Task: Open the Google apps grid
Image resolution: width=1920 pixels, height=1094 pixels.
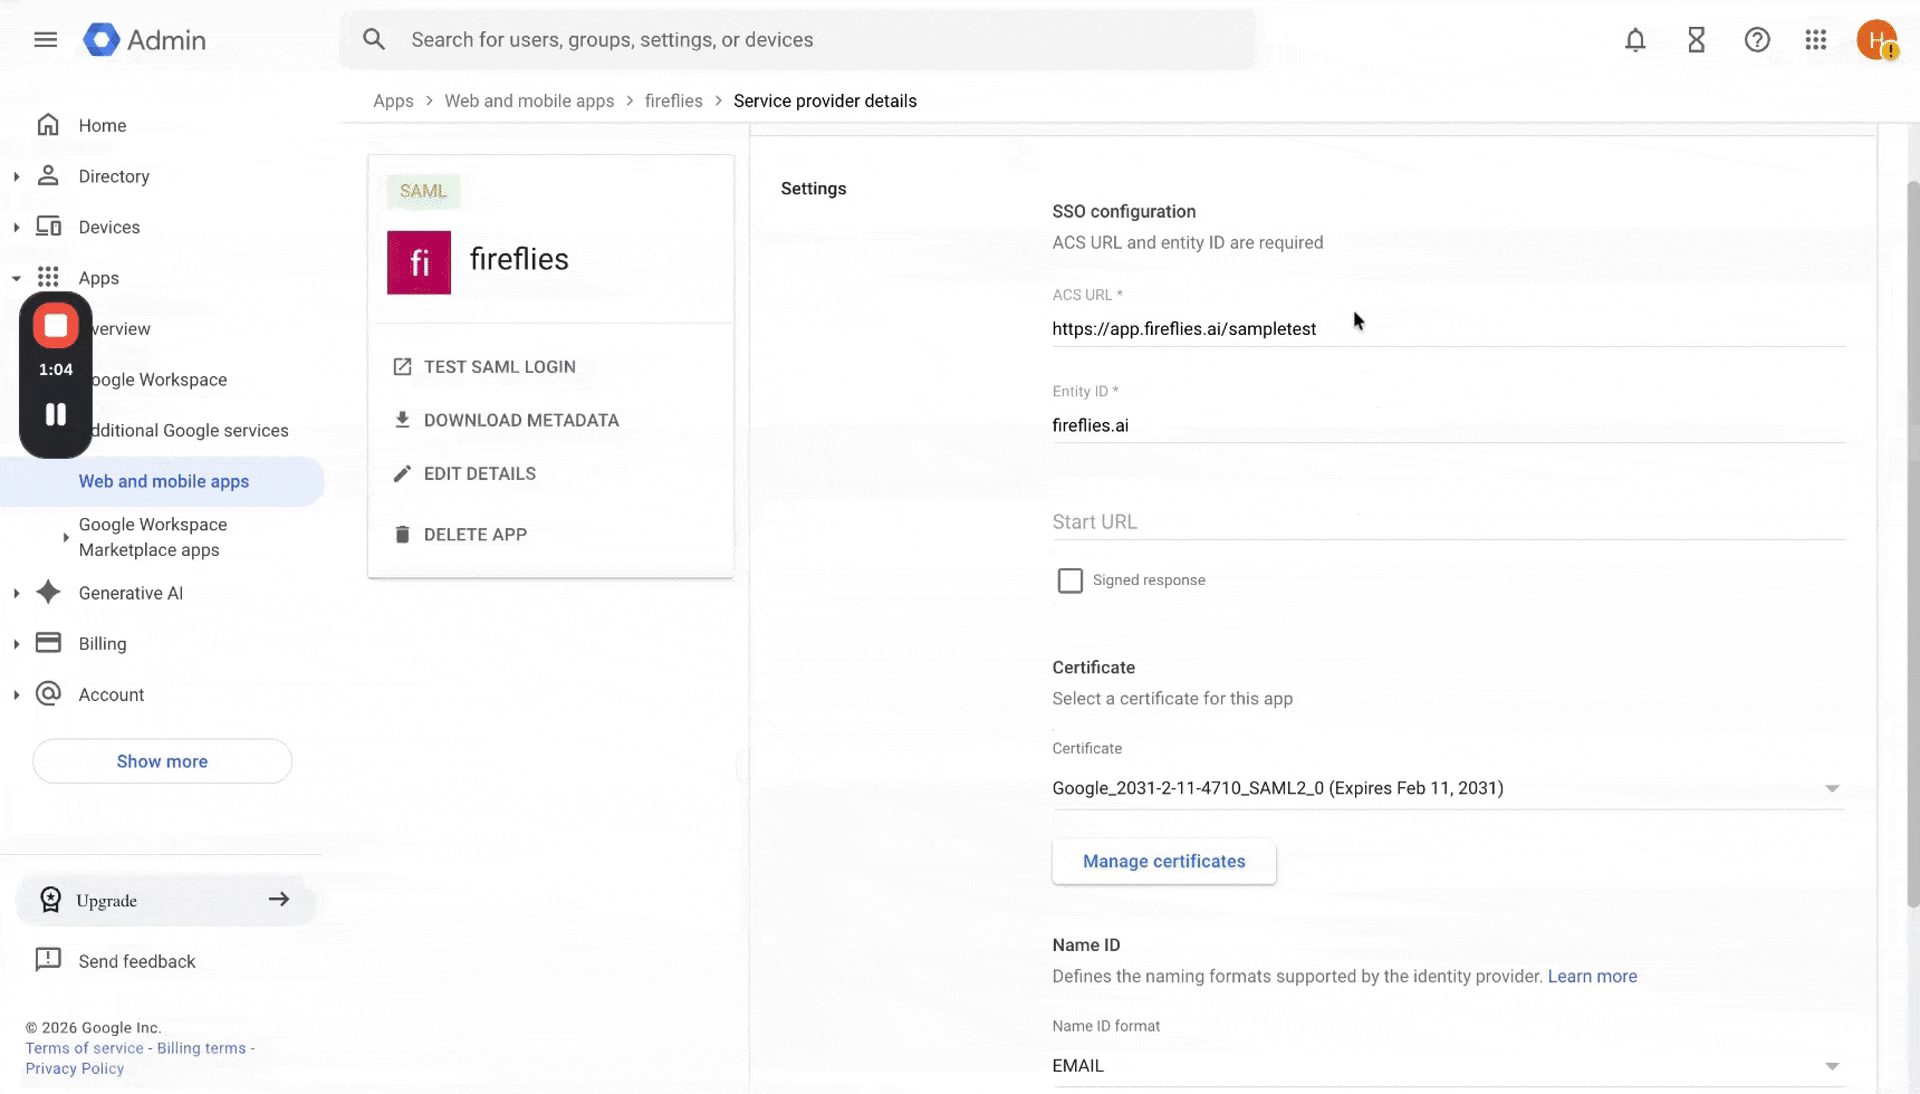Action: [x=1816, y=40]
